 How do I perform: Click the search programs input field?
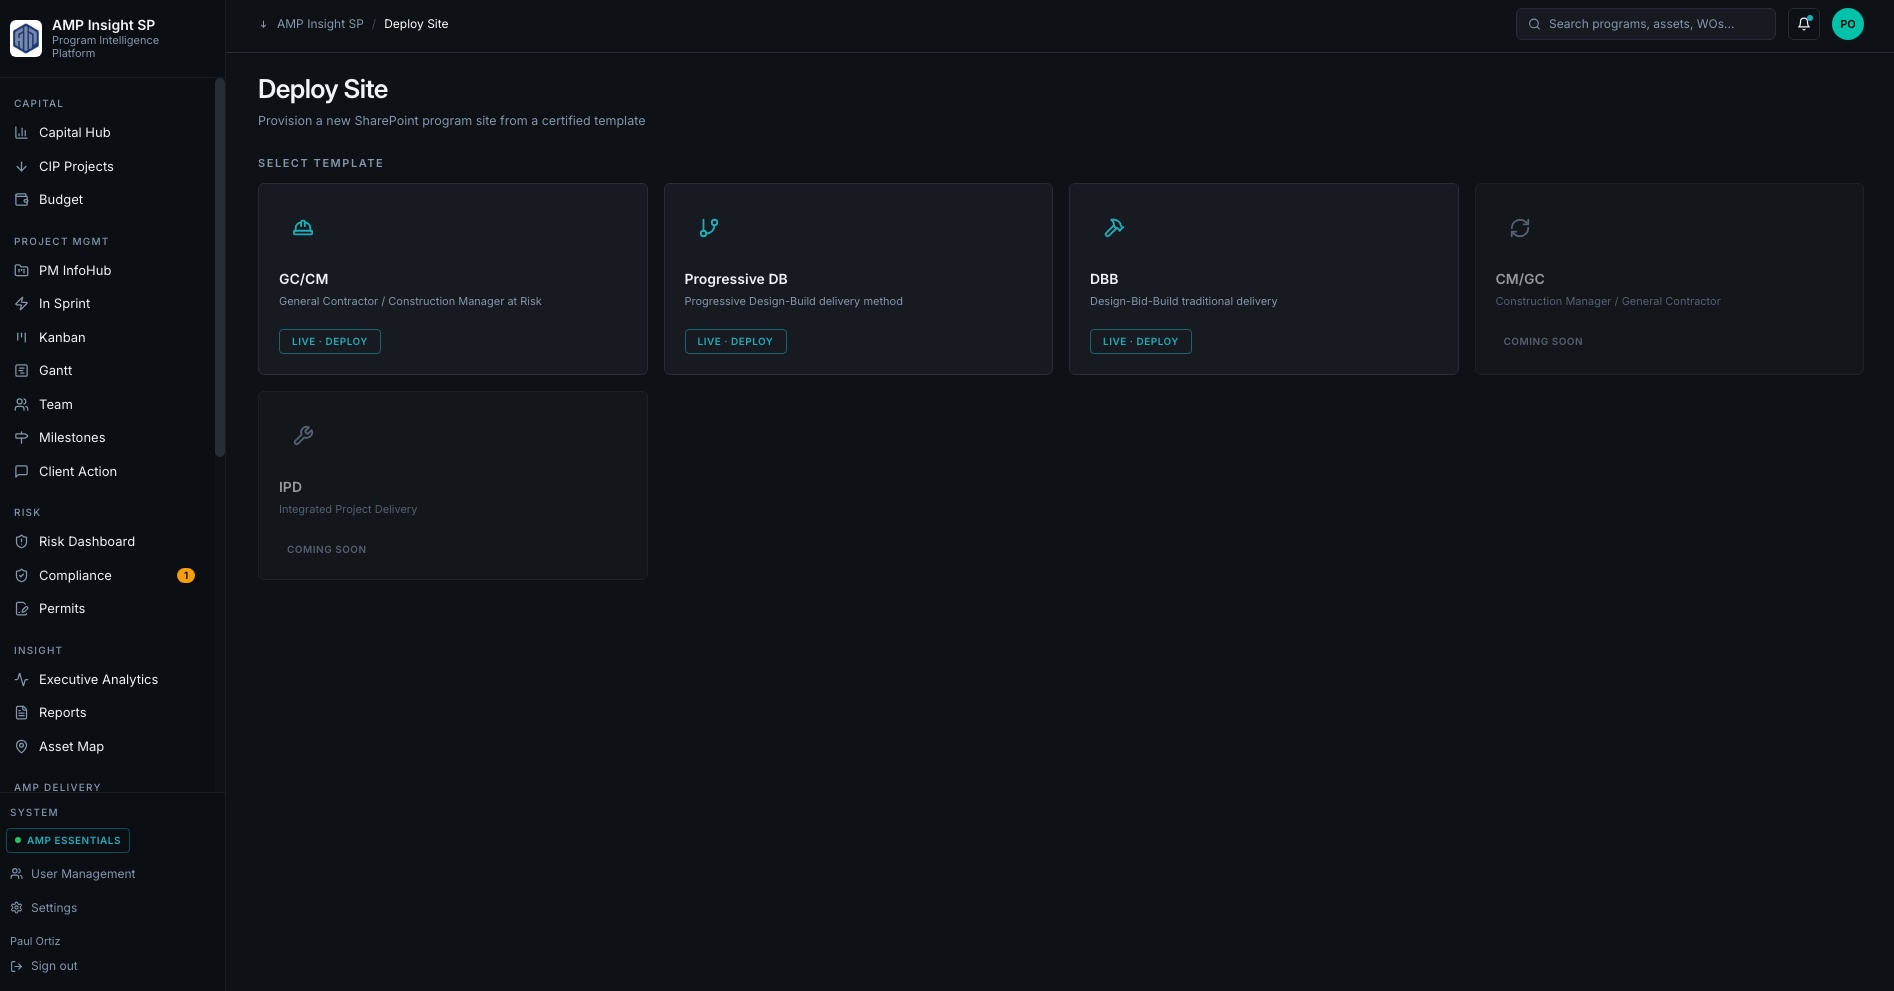coord(1646,24)
